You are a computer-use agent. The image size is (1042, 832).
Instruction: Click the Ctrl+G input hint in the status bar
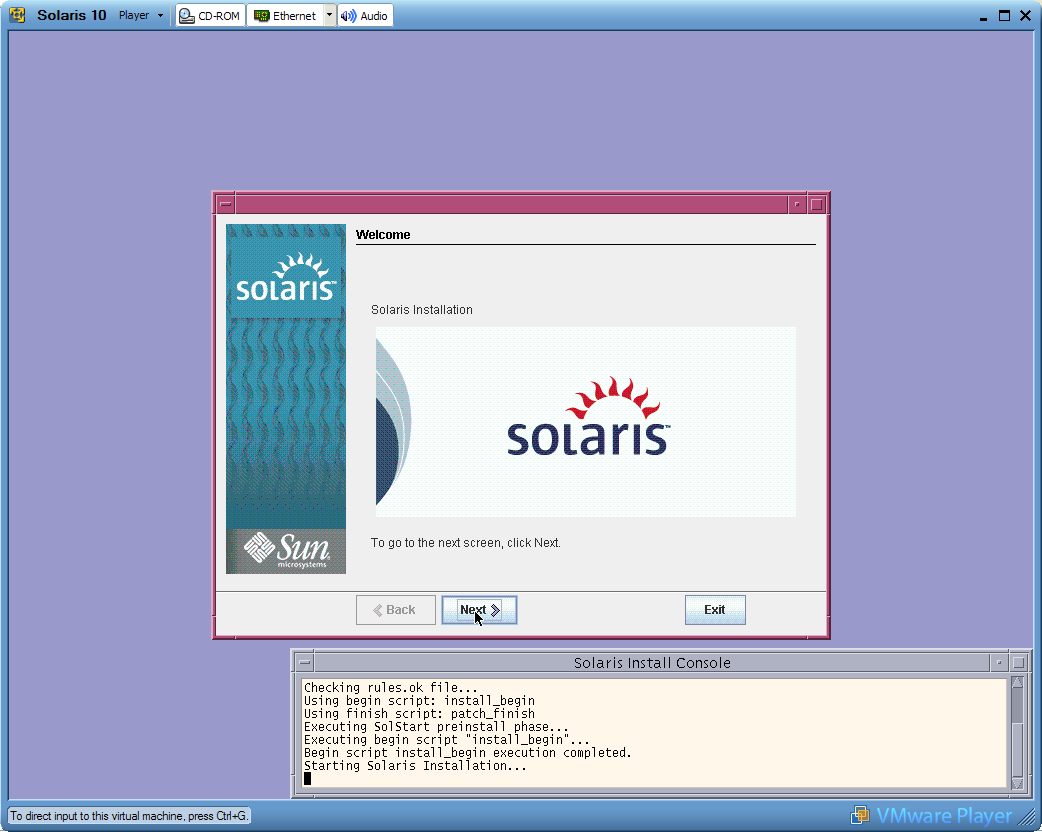pos(129,815)
